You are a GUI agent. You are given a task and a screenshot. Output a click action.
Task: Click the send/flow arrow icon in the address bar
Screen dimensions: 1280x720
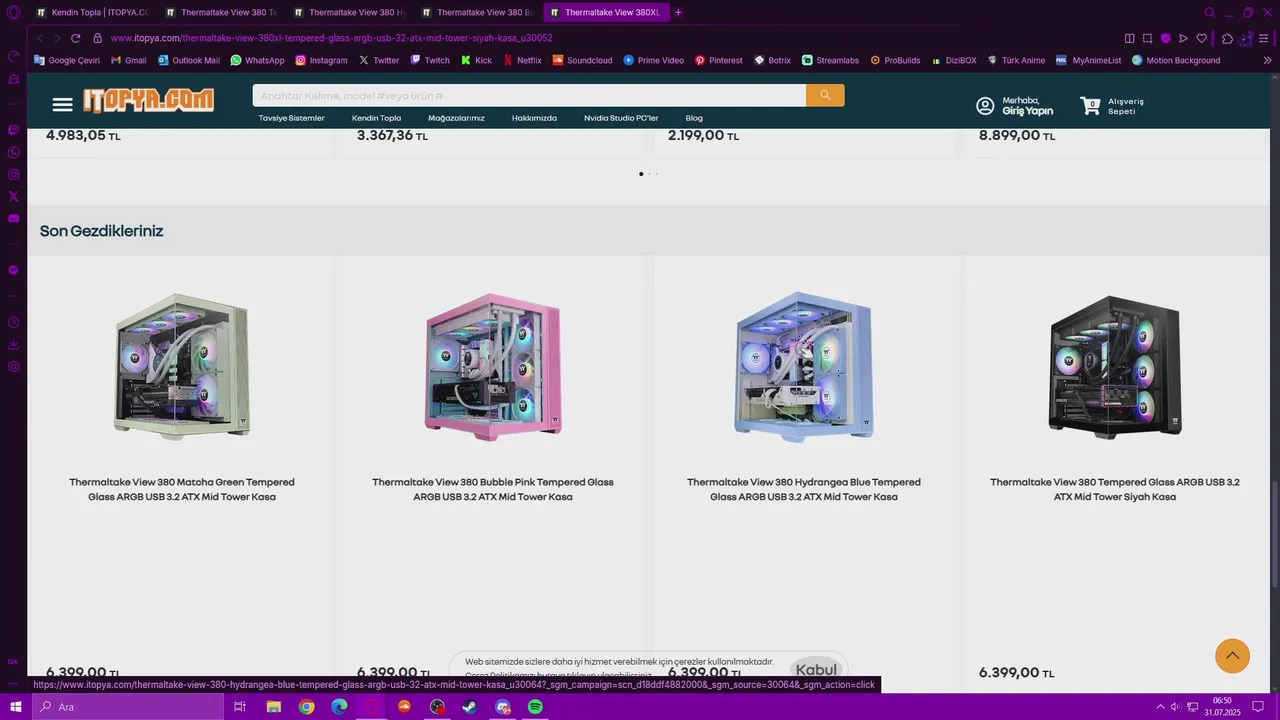[1183, 38]
